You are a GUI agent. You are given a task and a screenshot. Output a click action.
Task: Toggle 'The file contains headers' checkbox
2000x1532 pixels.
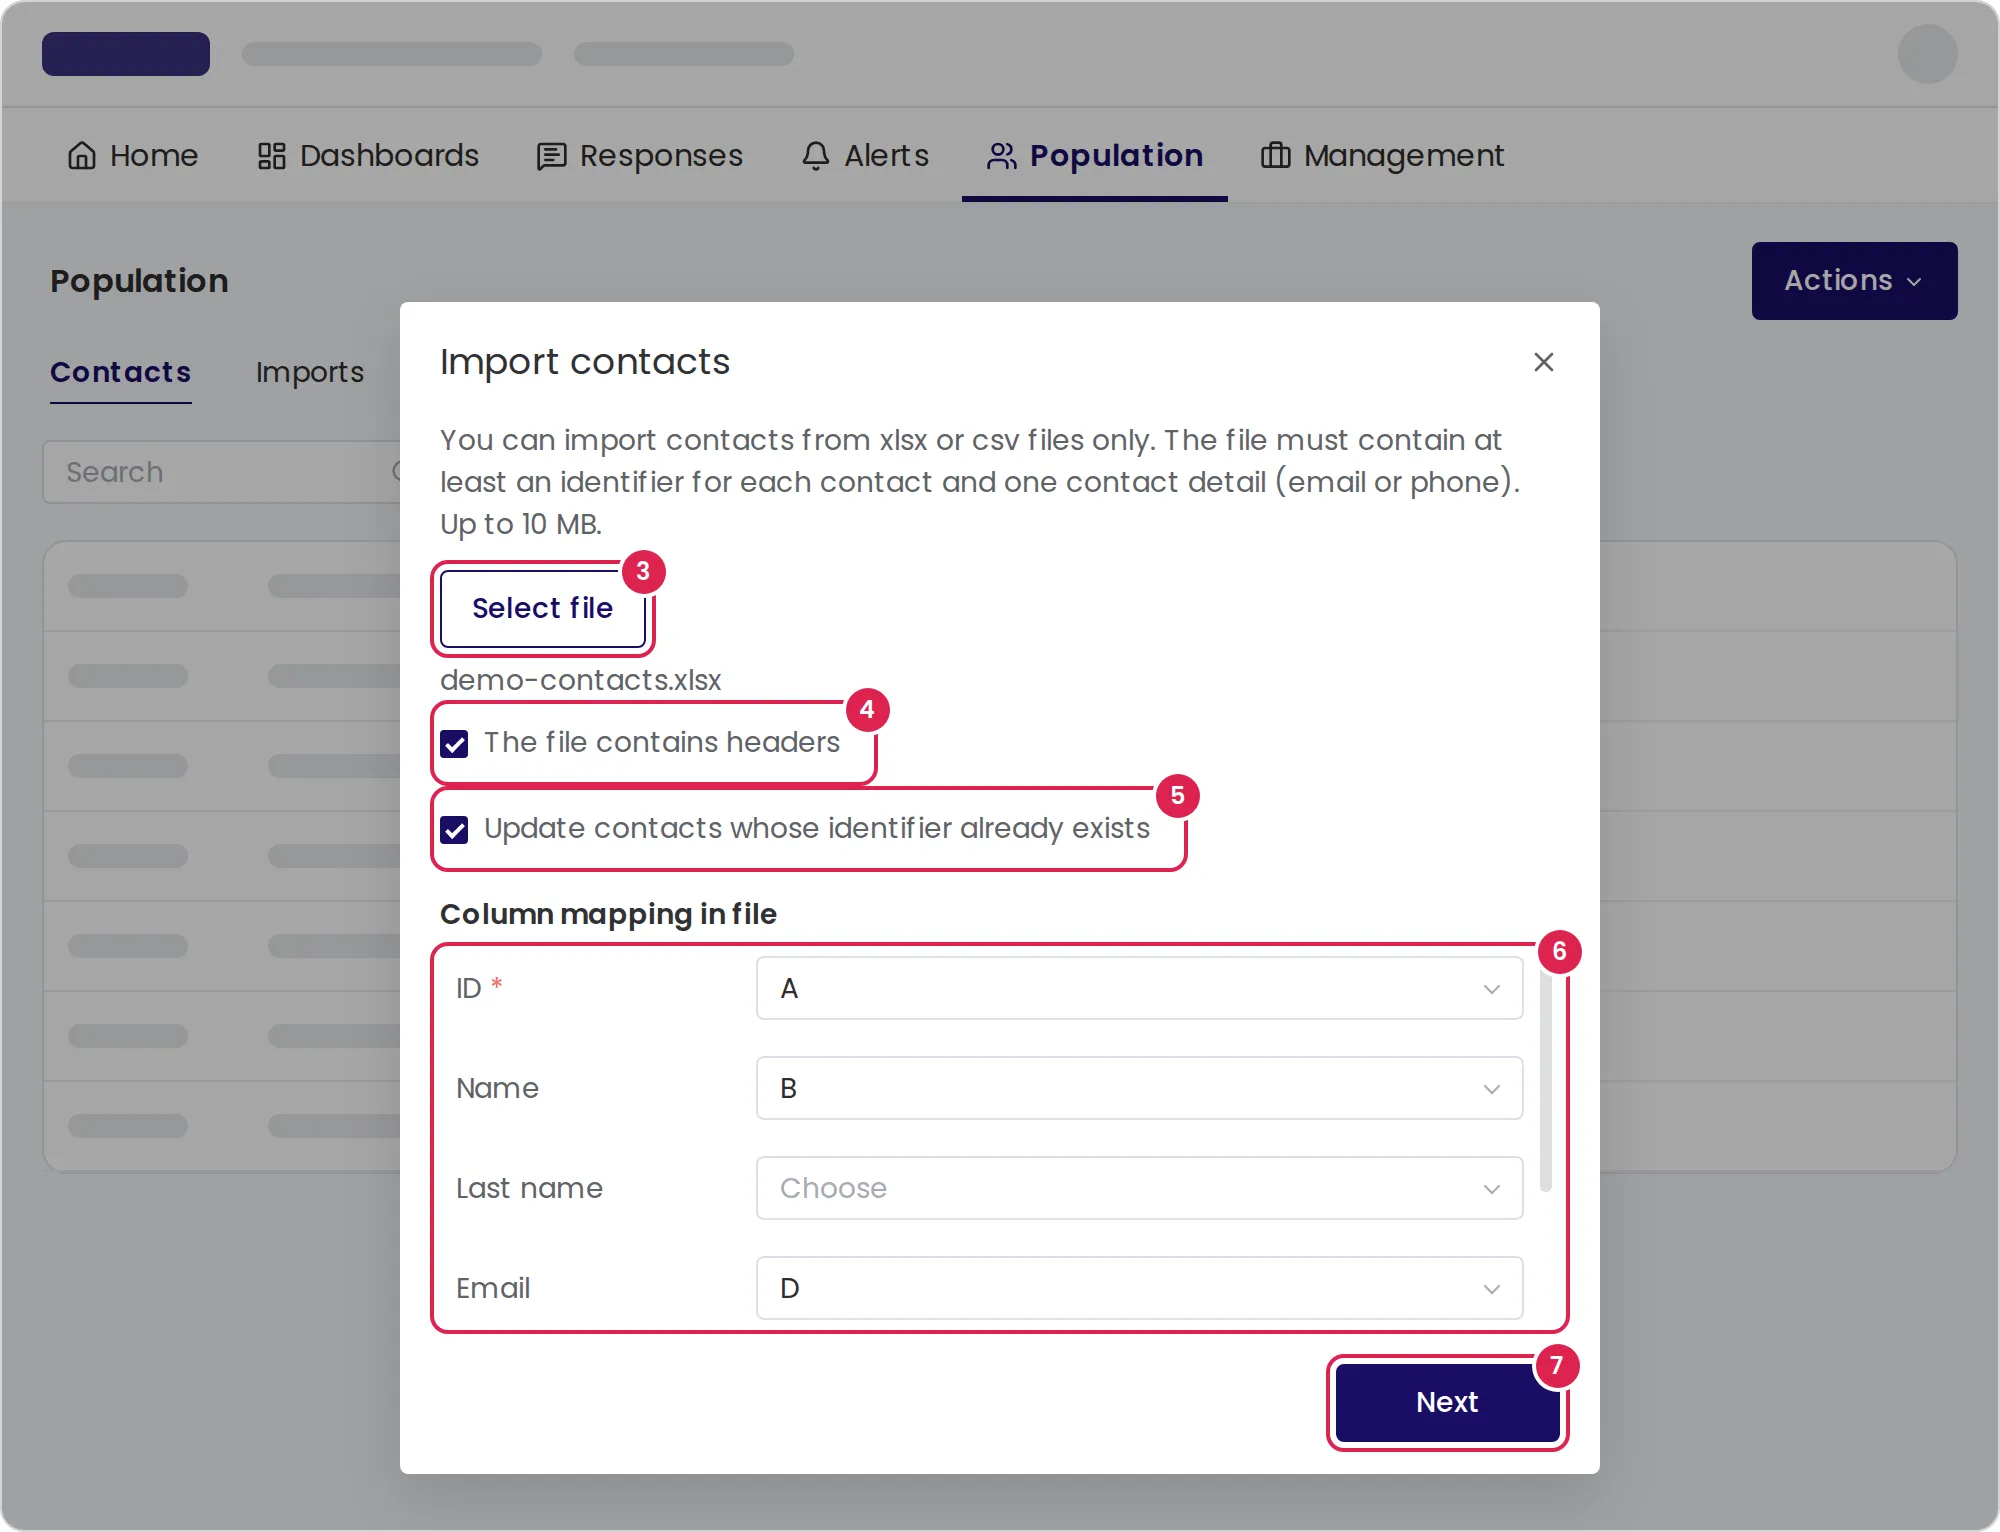(454, 744)
